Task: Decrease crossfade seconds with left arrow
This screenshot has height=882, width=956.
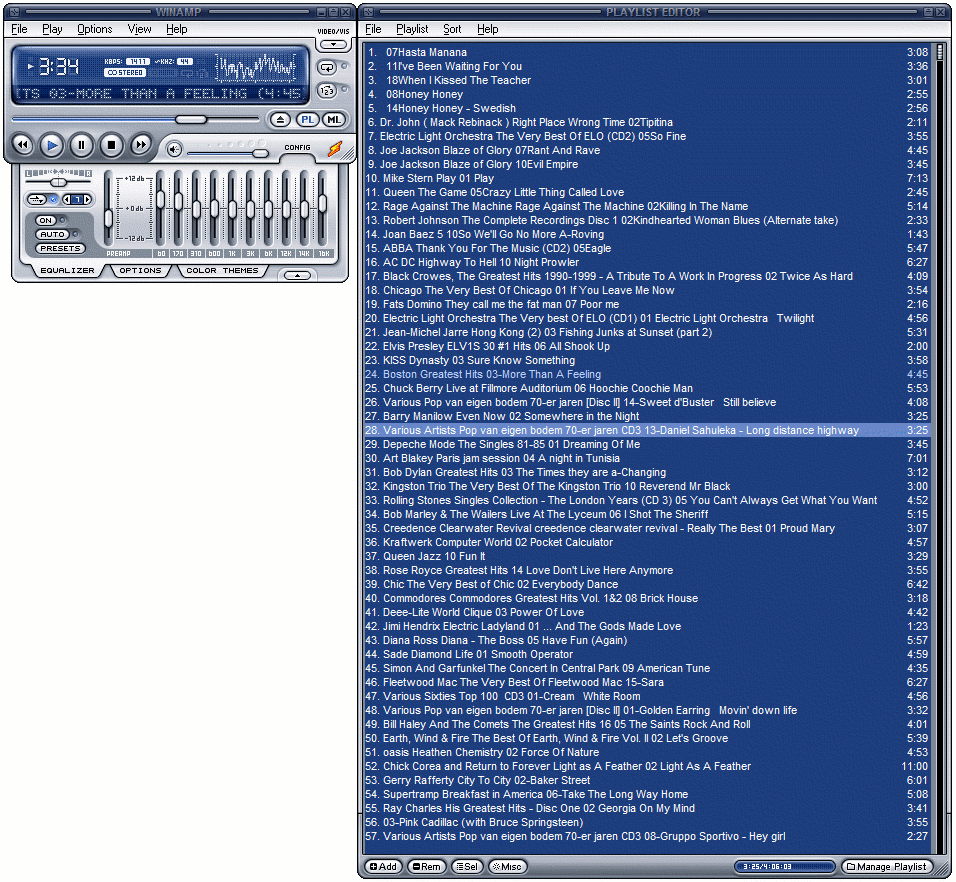Action: (66, 199)
